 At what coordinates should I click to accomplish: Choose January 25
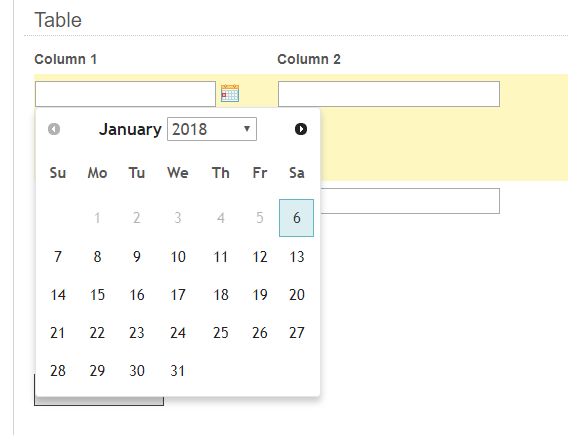[221, 332]
